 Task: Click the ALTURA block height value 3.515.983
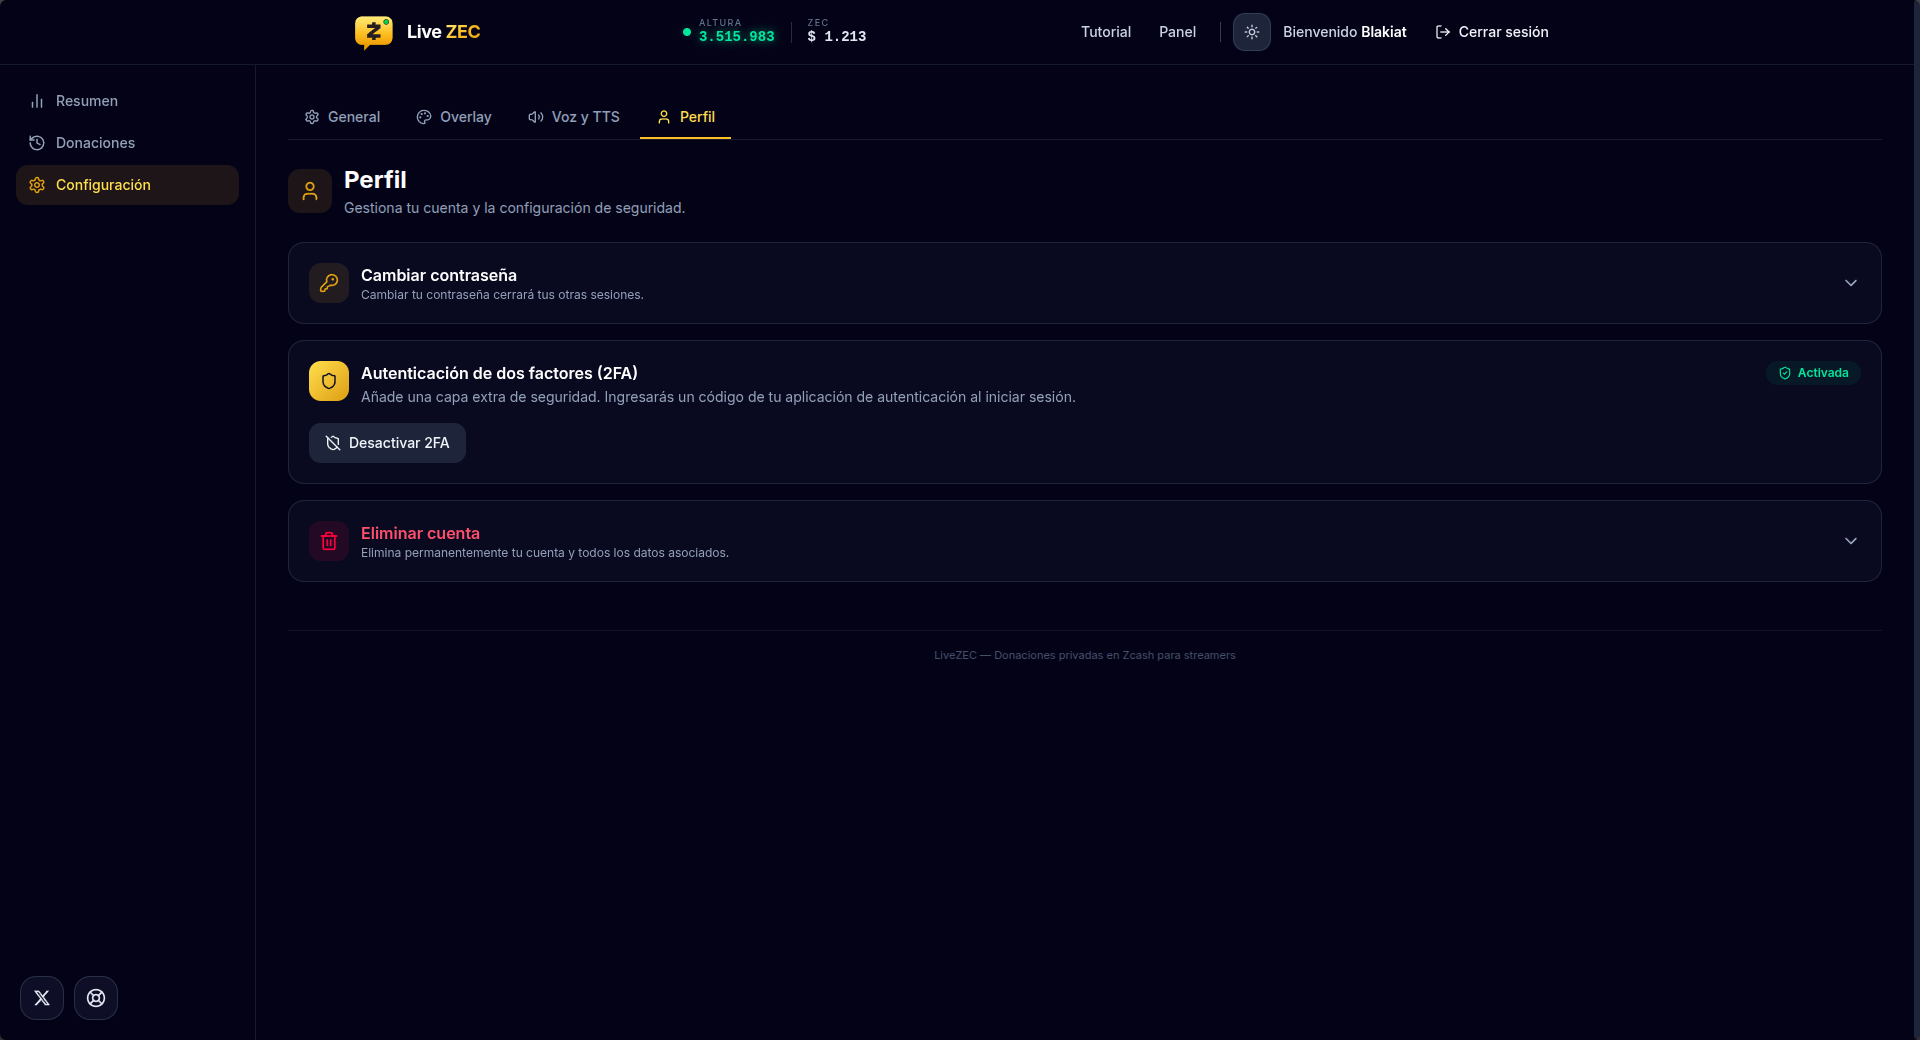point(736,37)
